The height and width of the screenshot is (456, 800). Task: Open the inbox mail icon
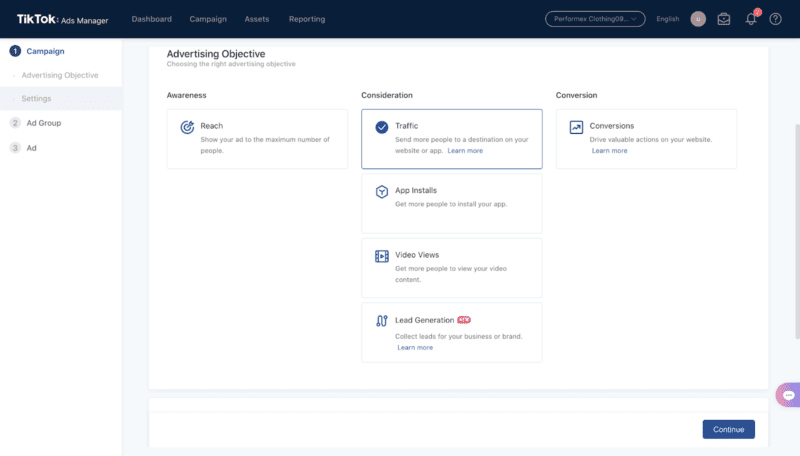[724, 19]
